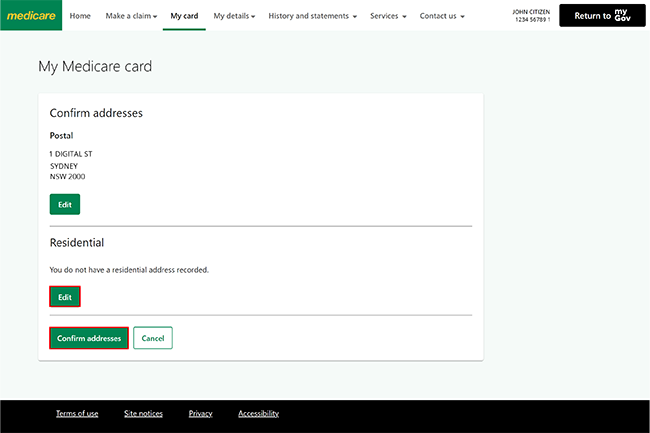Select the 1 DIGITAL ST address line

[71, 154]
